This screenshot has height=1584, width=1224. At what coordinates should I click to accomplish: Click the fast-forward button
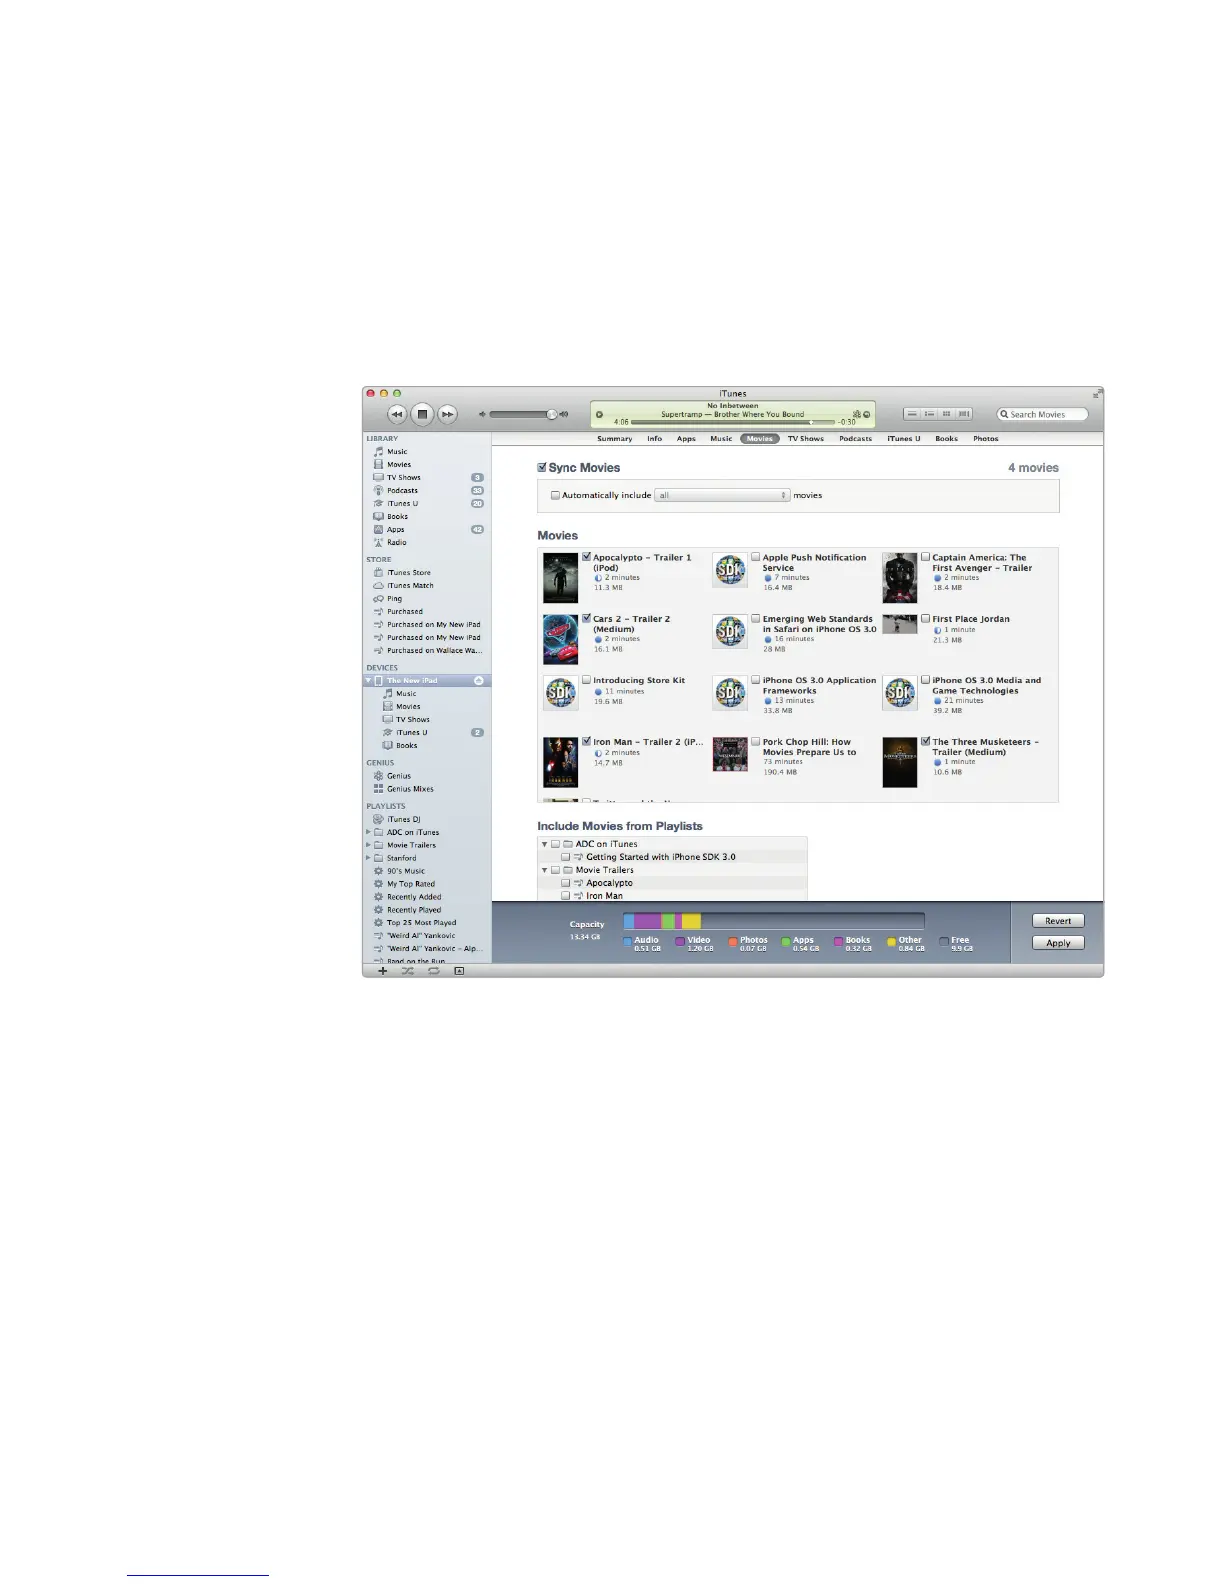pos(447,414)
